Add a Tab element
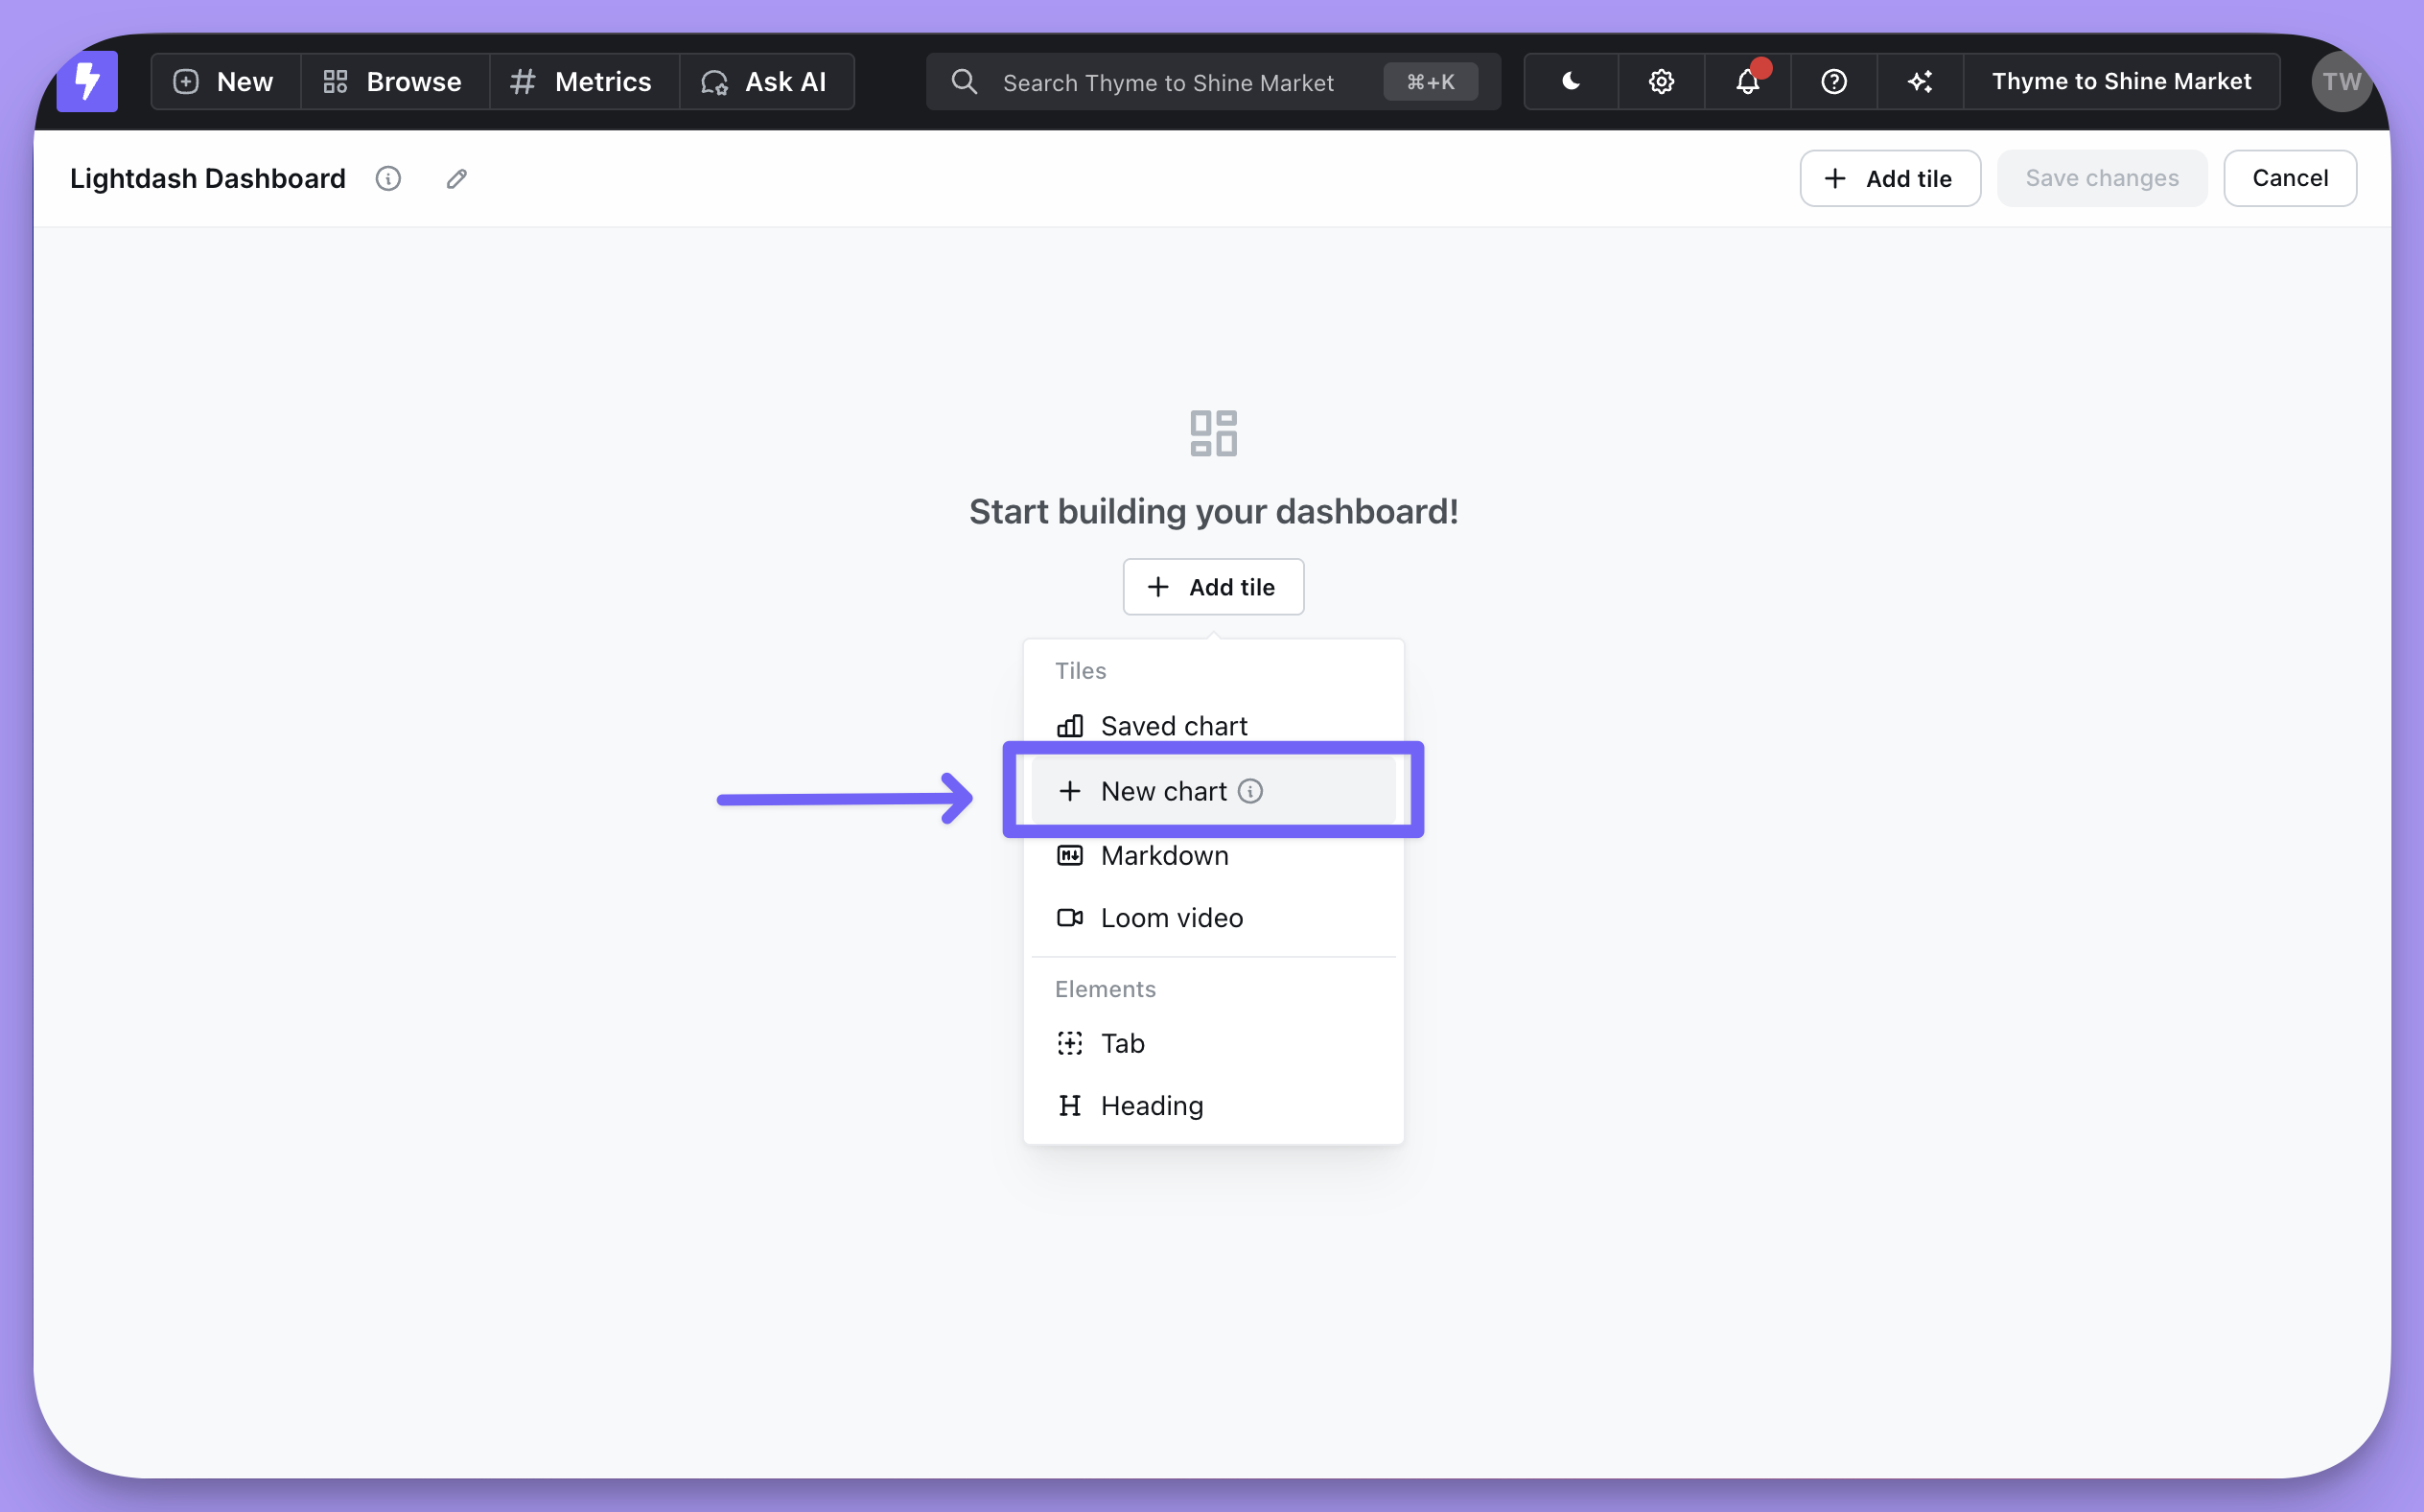2424x1512 pixels. pos(1122,1043)
